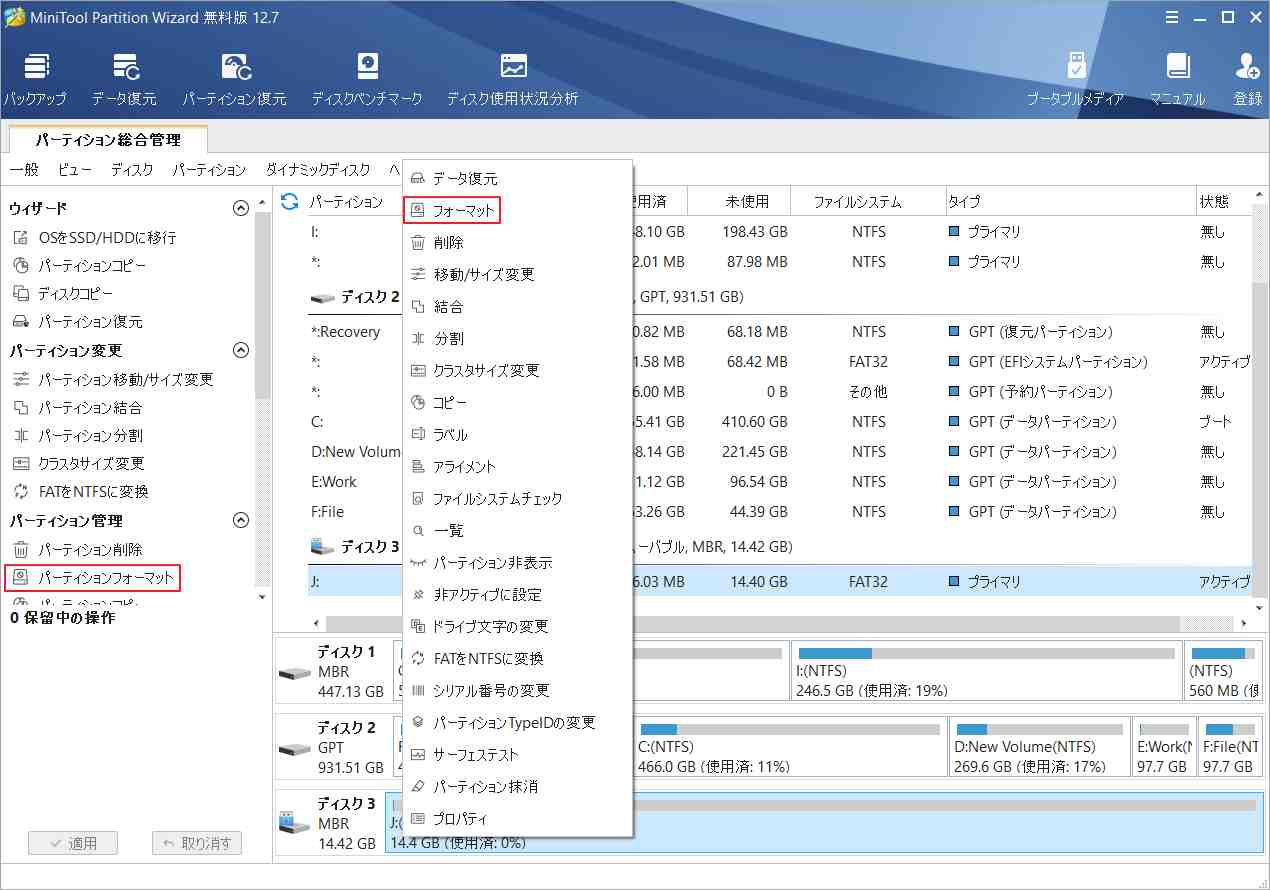Screen dimensions: 1270x890
Task: Collapse the ウィザード section
Action: coord(240,209)
